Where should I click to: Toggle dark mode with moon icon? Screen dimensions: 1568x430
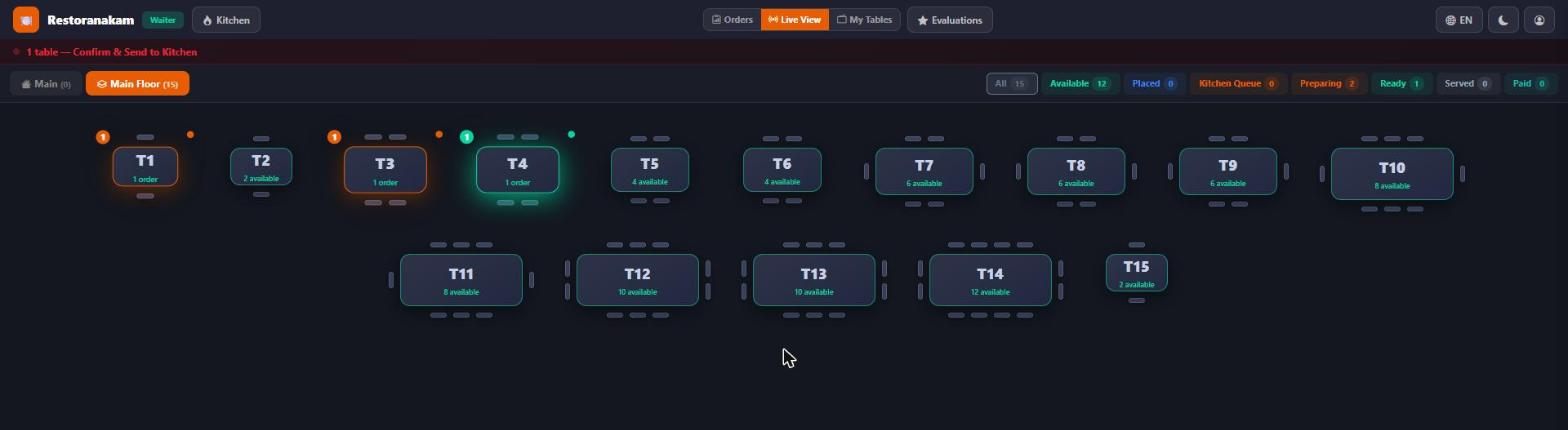pos(1503,20)
